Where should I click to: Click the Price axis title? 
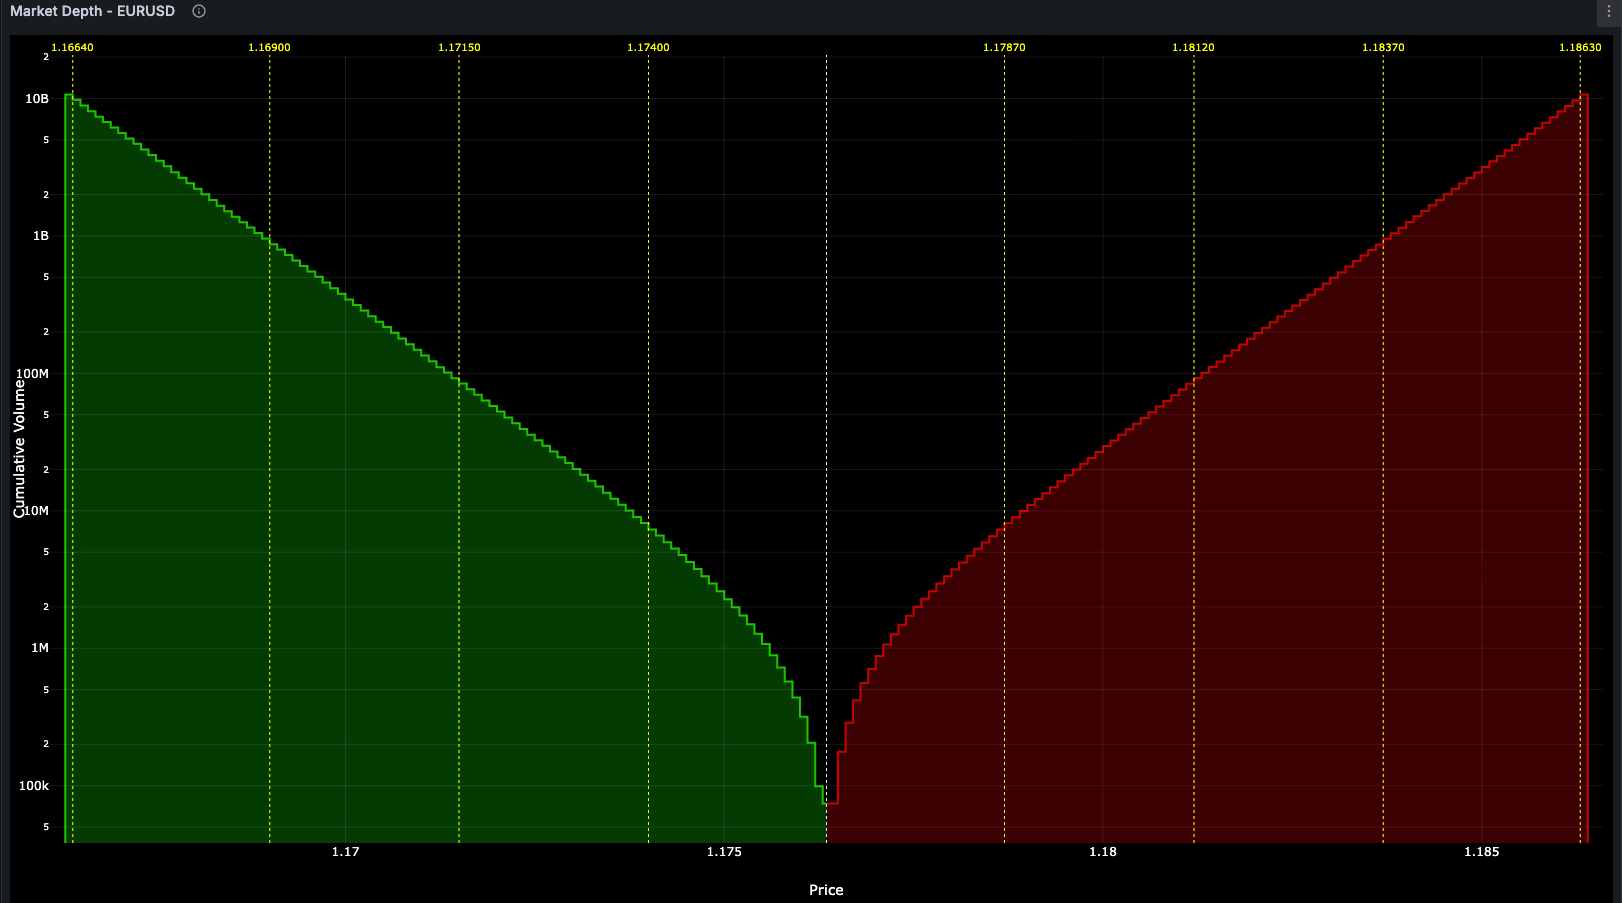click(x=826, y=889)
